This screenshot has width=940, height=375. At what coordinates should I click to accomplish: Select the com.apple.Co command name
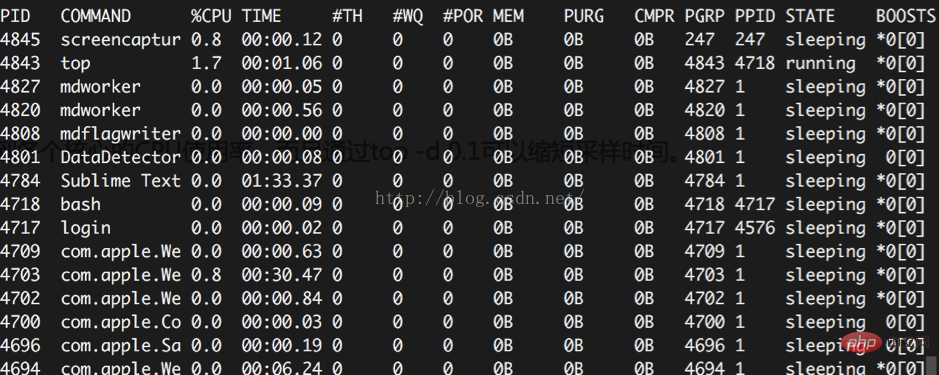pos(120,322)
